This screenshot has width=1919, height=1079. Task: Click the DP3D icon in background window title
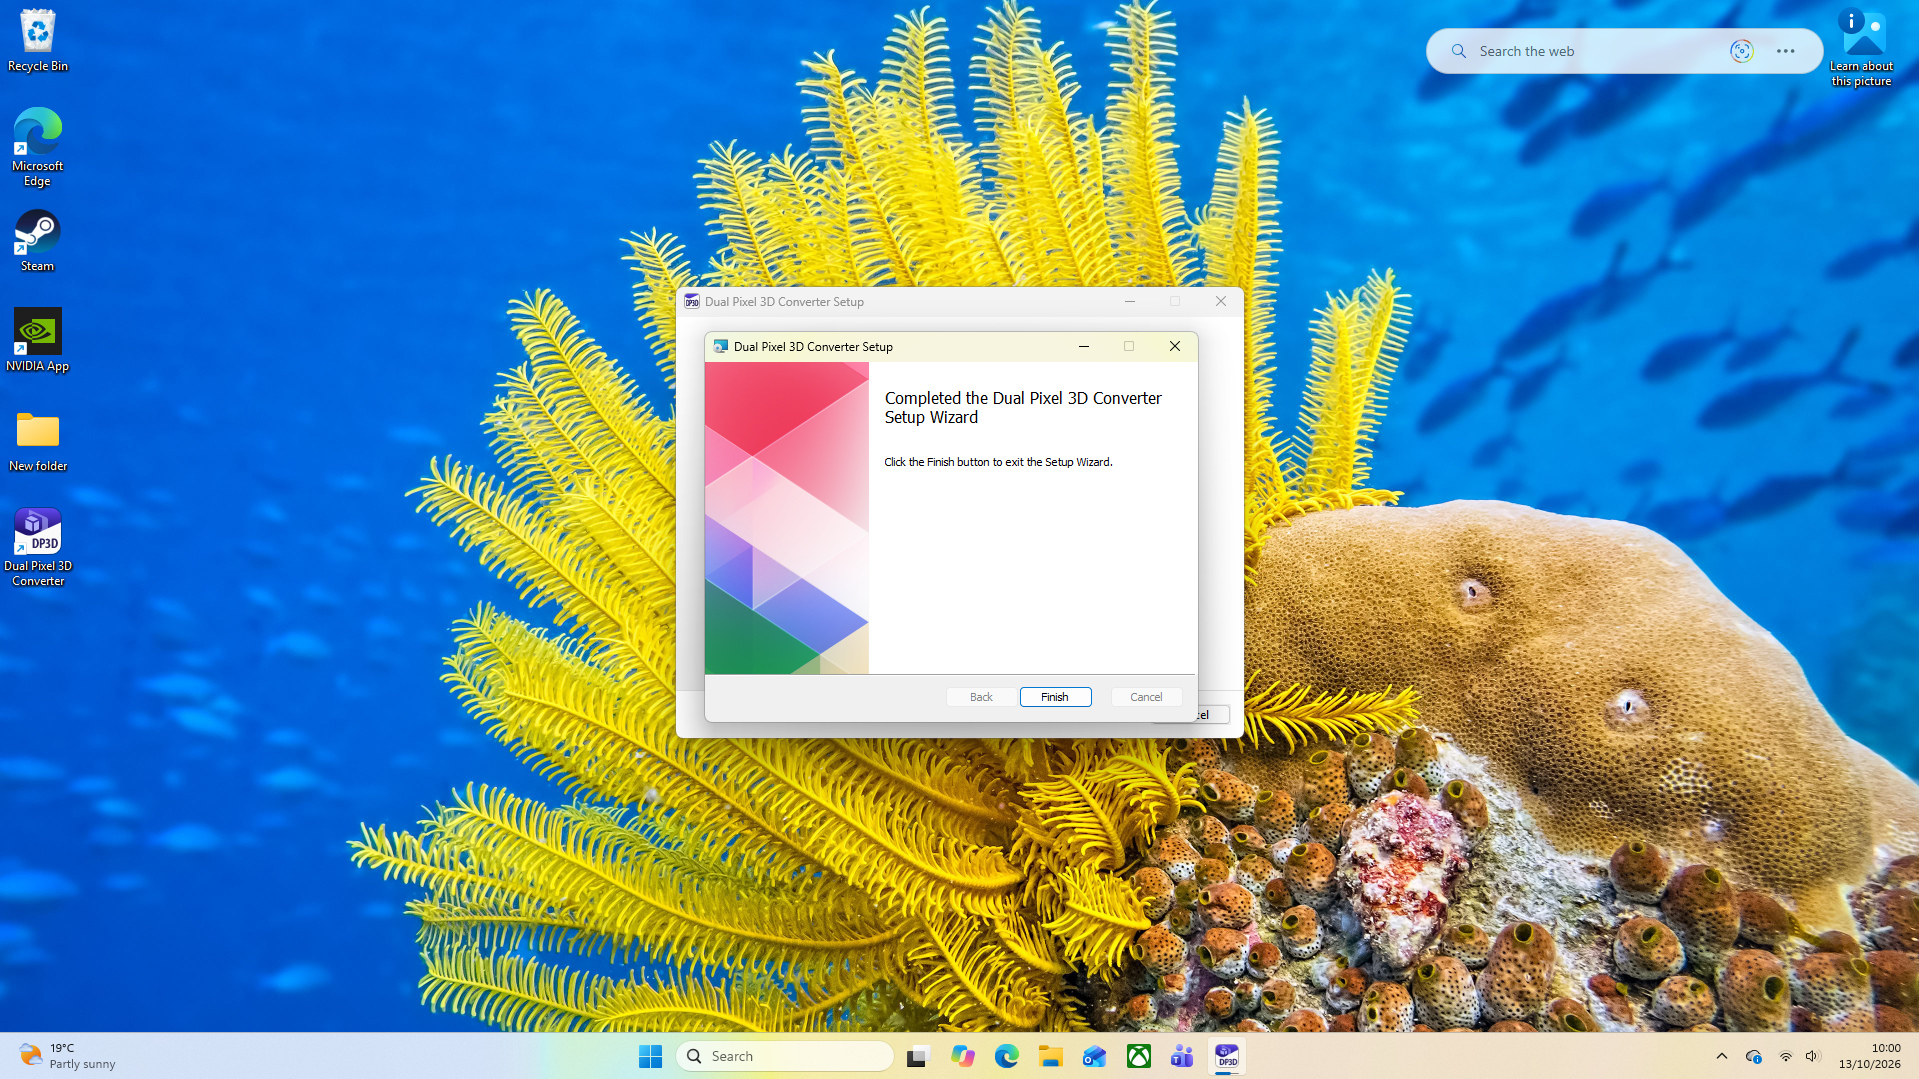click(x=692, y=301)
